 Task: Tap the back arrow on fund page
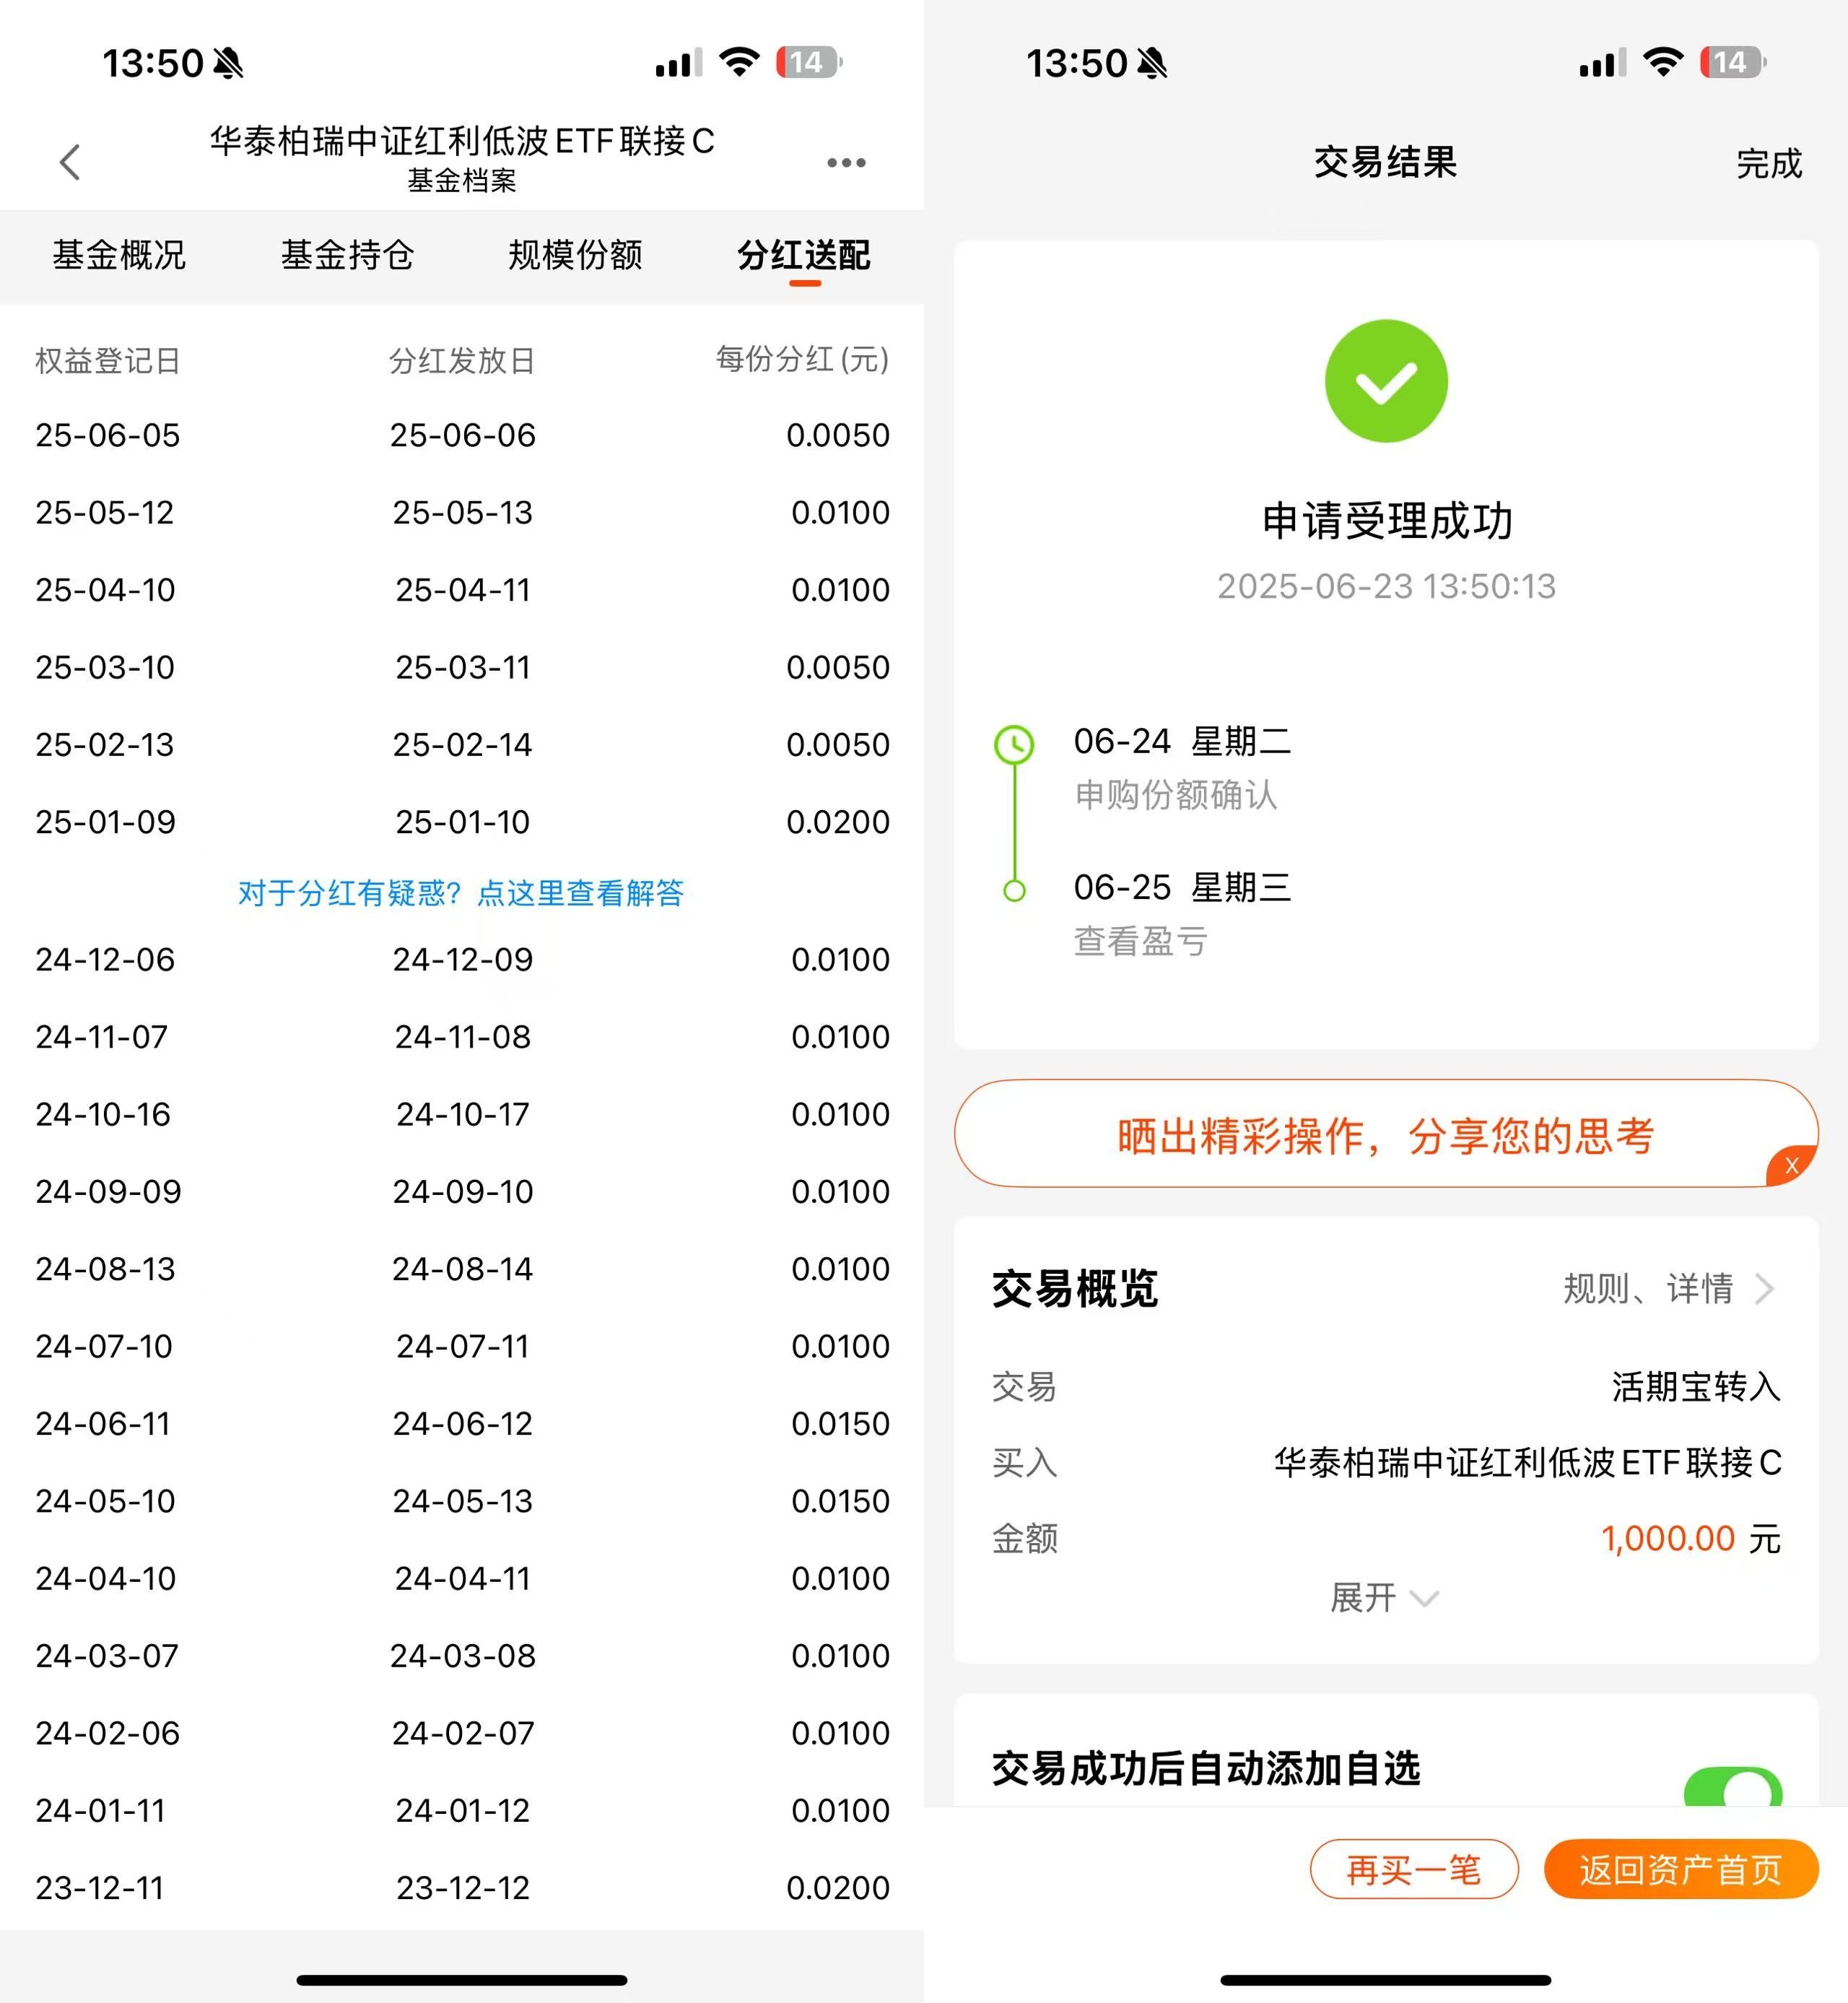point(70,162)
